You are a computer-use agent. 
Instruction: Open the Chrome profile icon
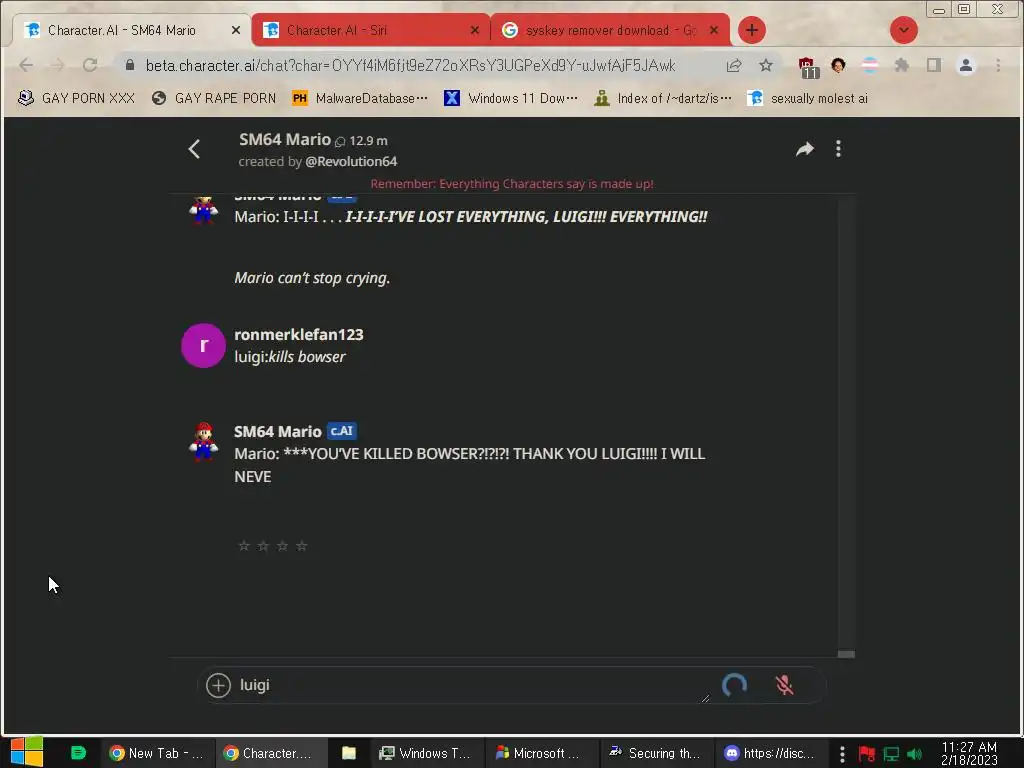(x=966, y=65)
